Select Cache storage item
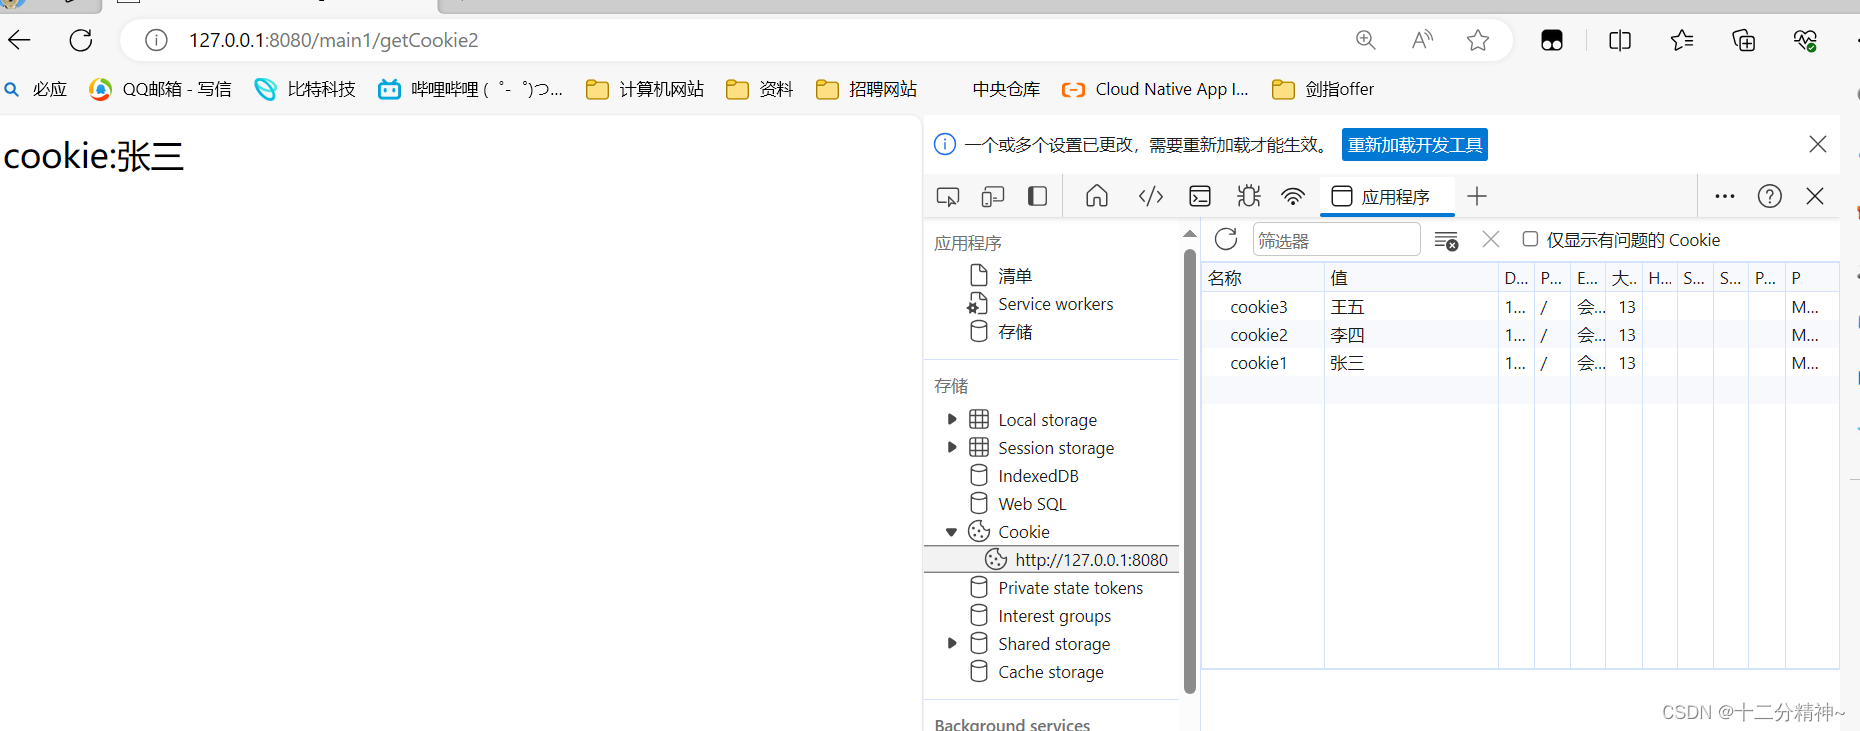This screenshot has width=1860, height=731. pyautogui.click(x=1050, y=672)
